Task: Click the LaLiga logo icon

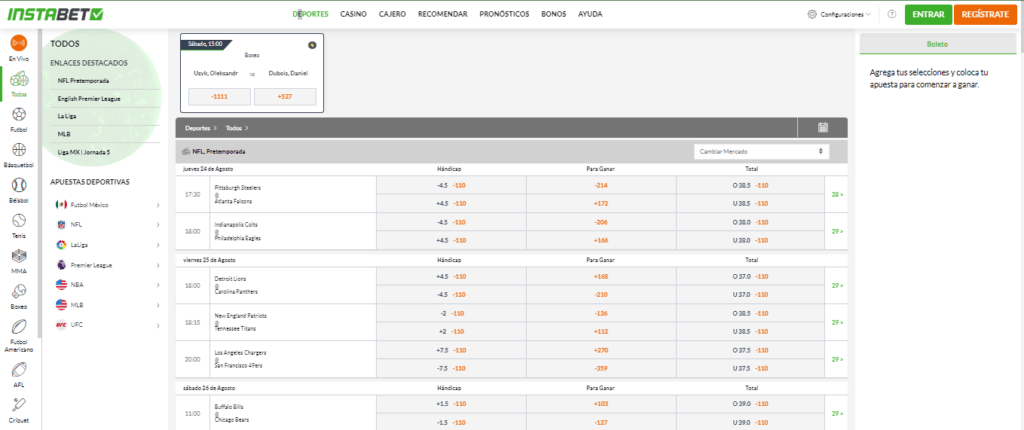Action: [x=61, y=244]
